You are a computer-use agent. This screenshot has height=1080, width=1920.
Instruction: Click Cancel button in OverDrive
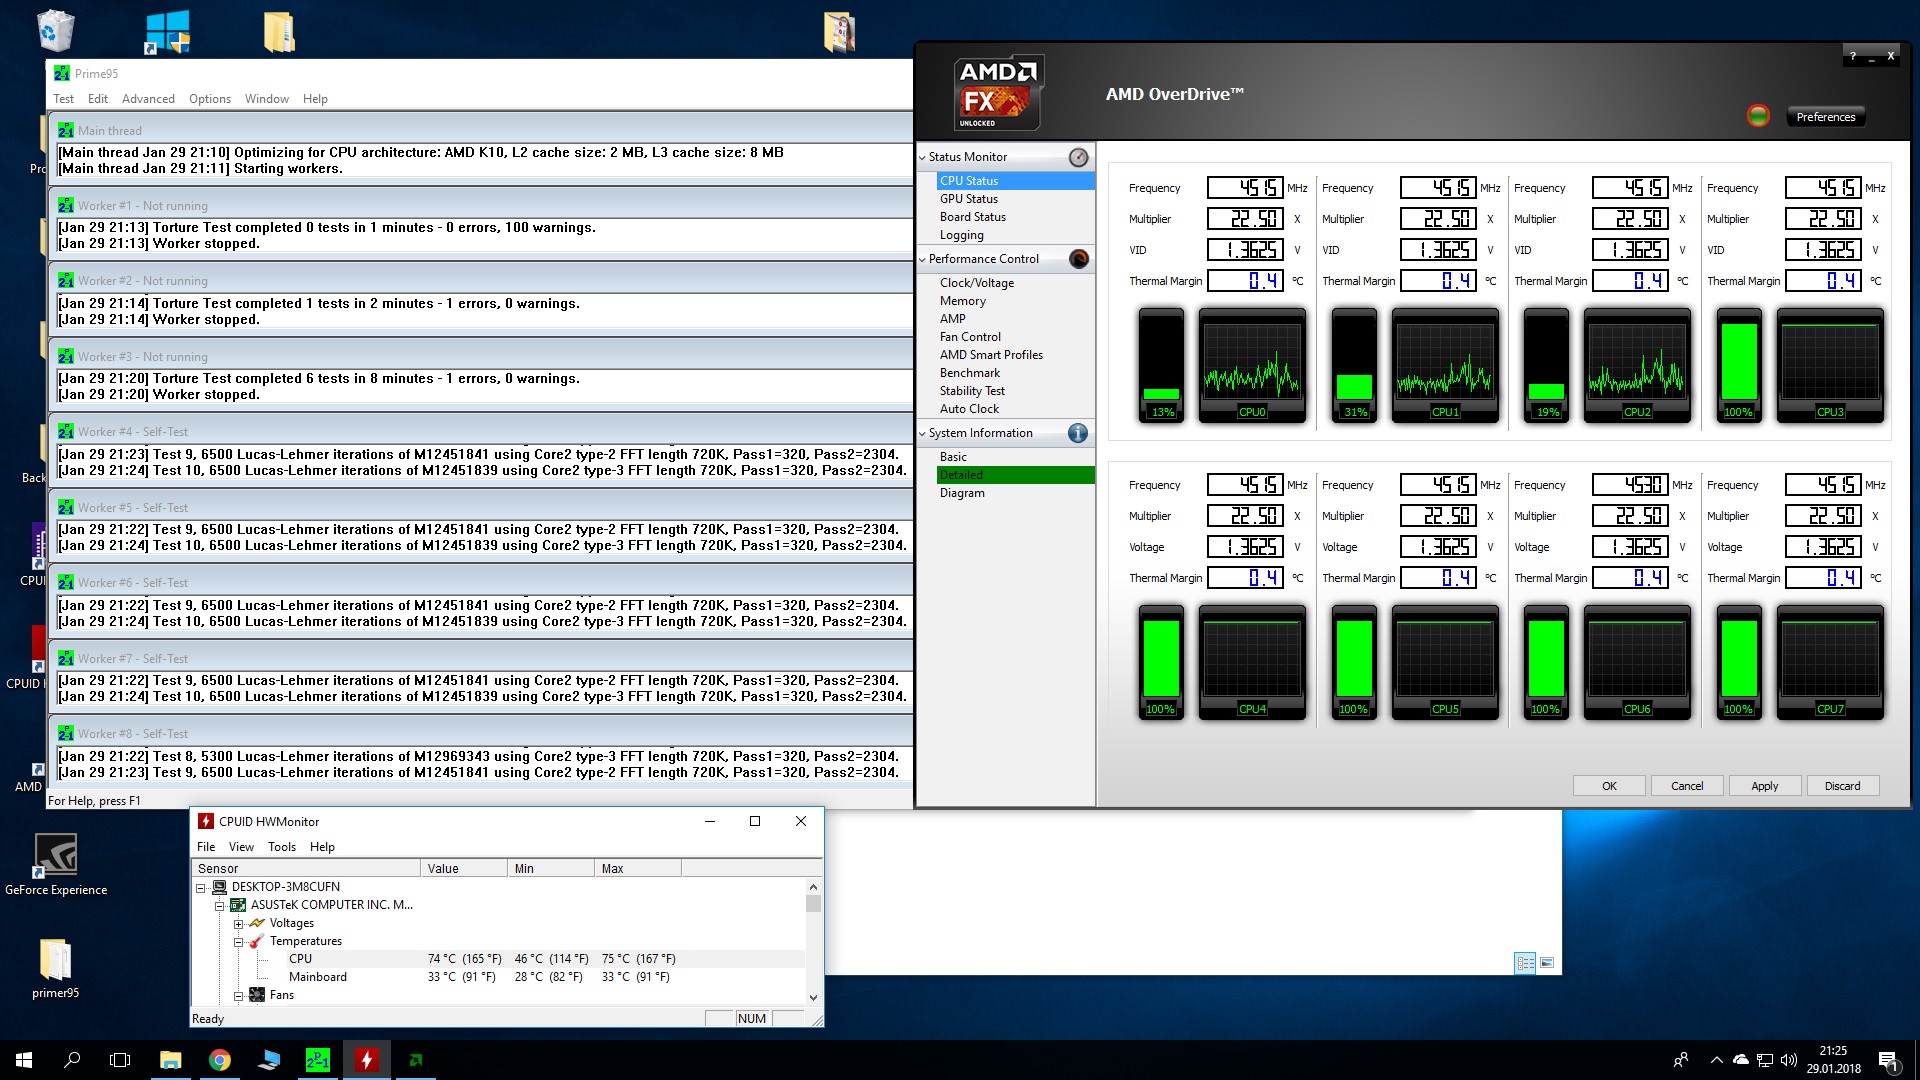[1687, 786]
